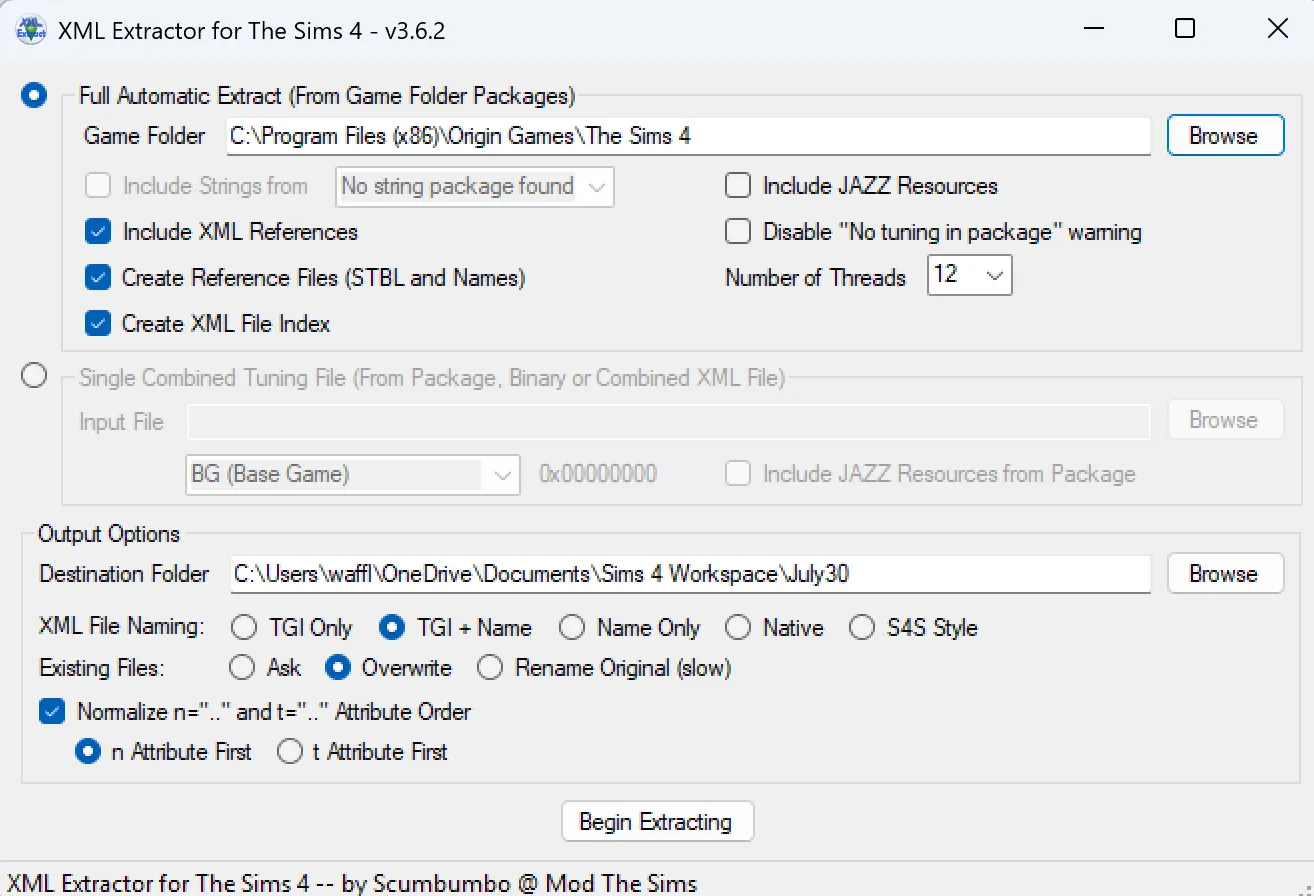
Task: Choose Rename Original for existing files
Action: click(x=489, y=668)
